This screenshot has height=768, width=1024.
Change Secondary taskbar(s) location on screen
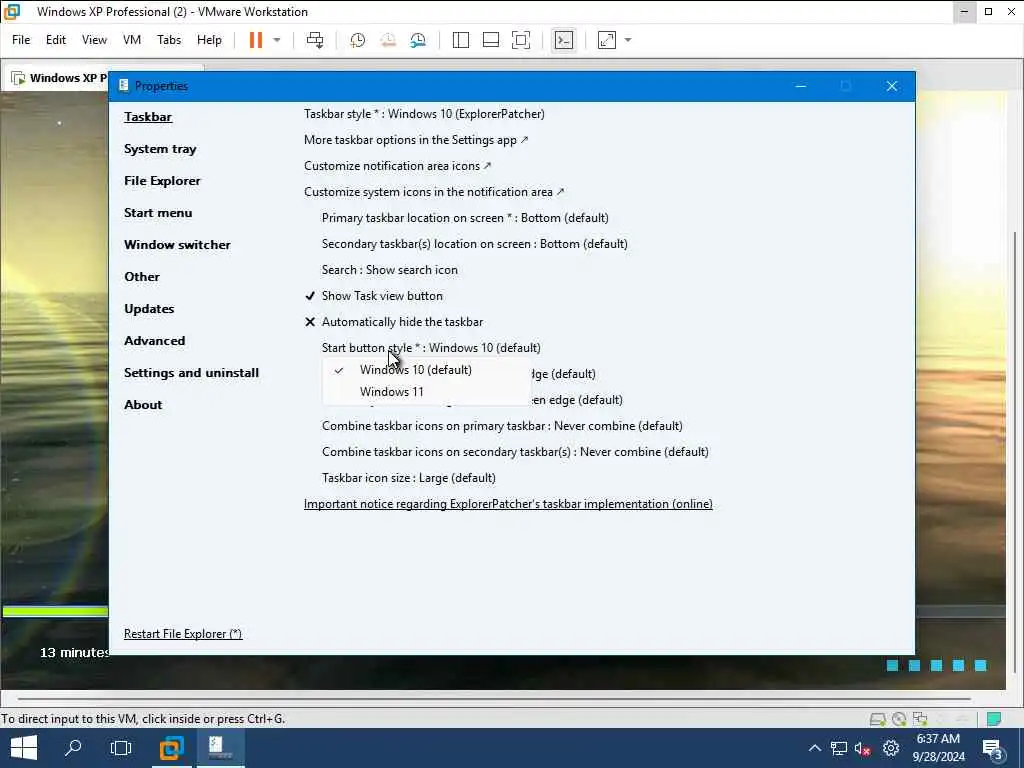[x=475, y=244]
